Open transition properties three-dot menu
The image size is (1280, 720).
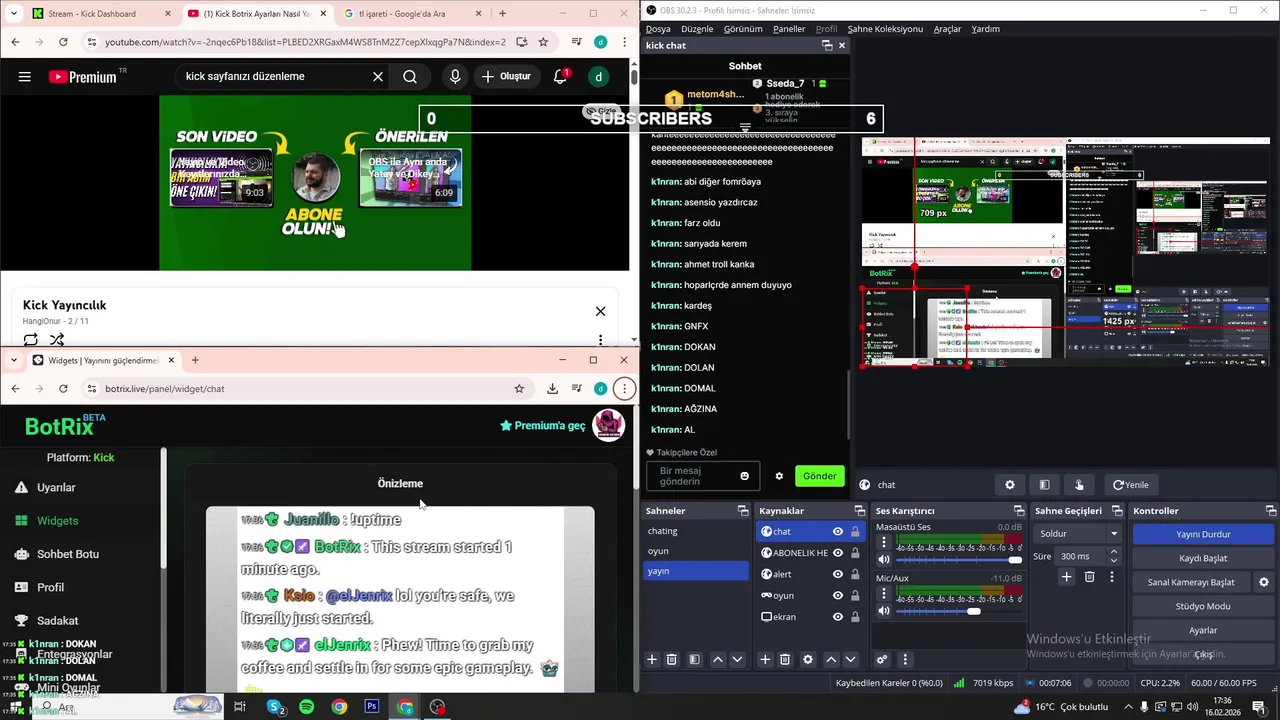1111,577
